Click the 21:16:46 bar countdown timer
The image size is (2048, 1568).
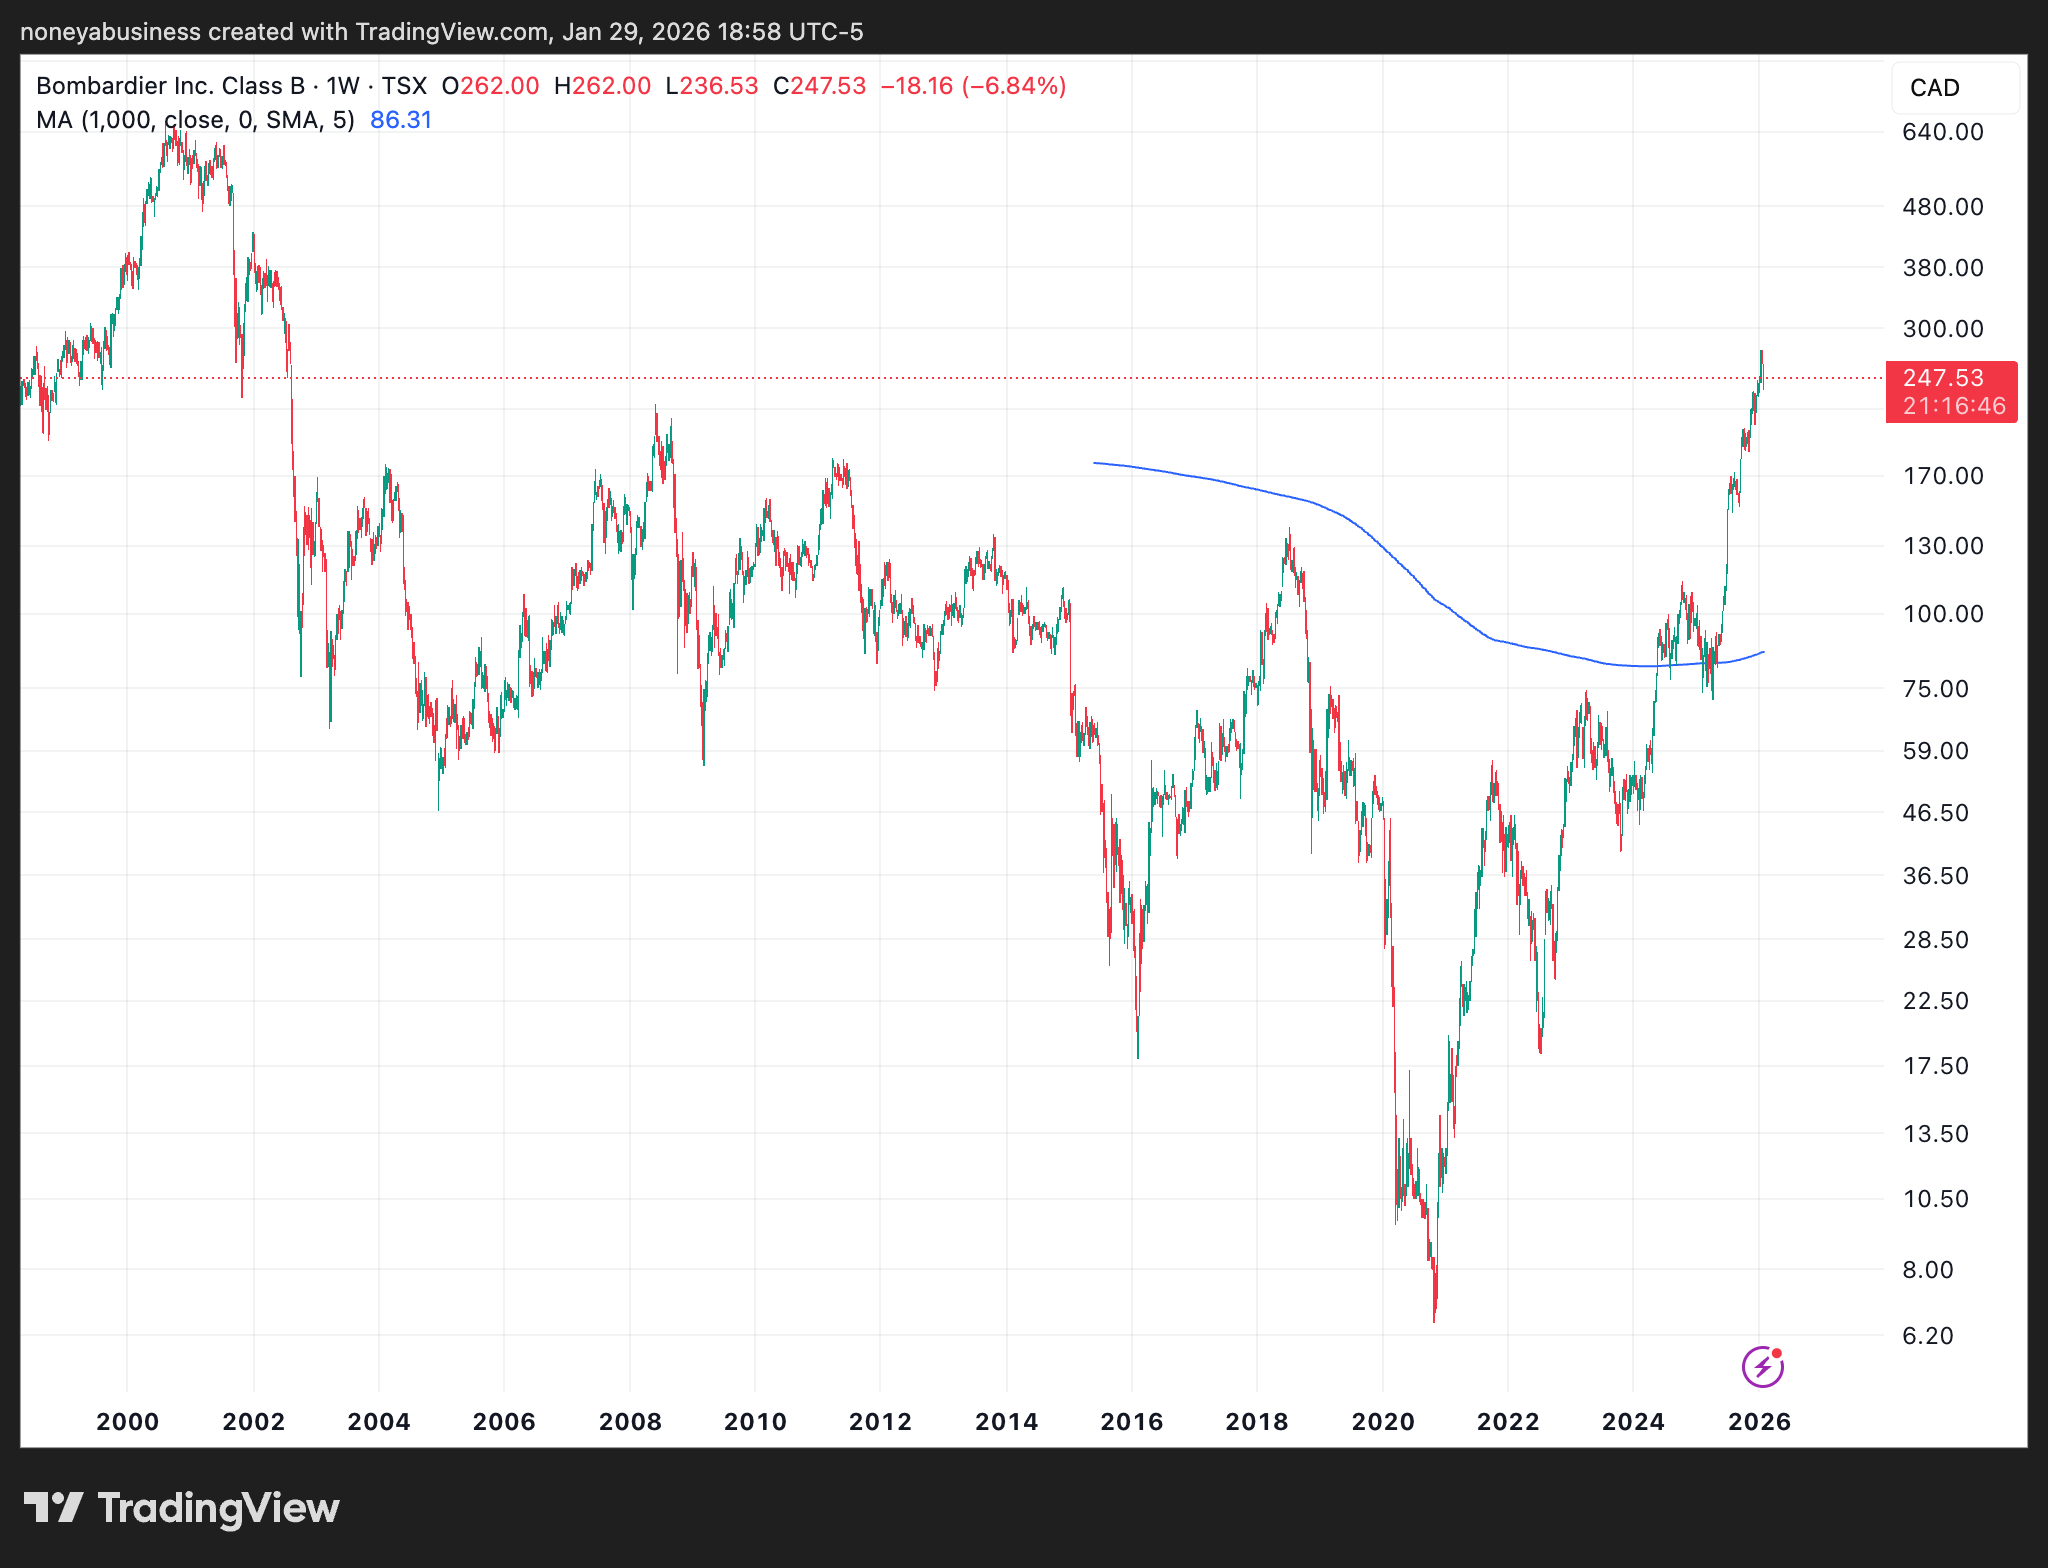[x=1953, y=406]
